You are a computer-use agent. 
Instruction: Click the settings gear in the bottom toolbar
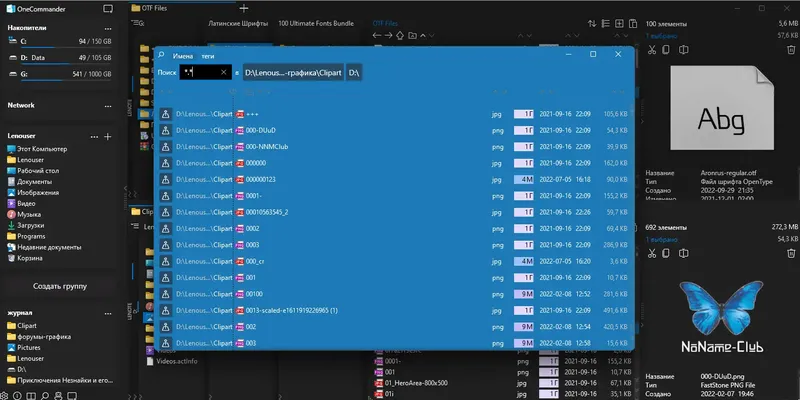(x=5, y=395)
